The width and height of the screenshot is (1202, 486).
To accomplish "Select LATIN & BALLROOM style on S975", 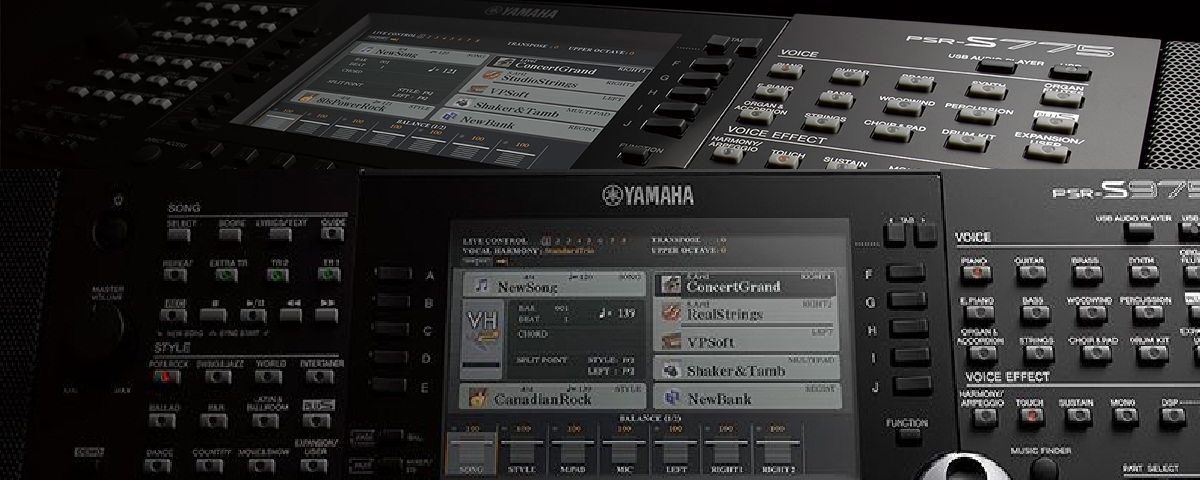I will [x=266, y=421].
